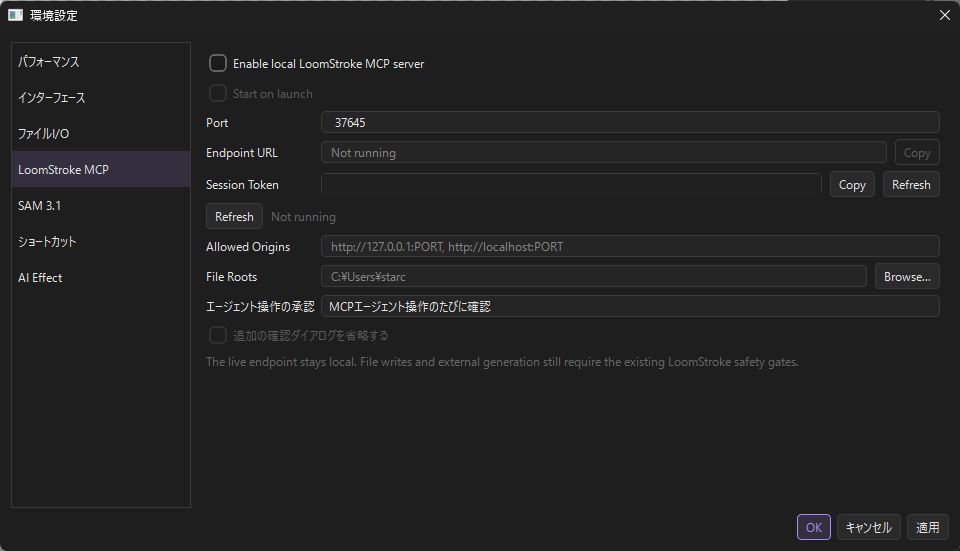This screenshot has width=960, height=551.
Task: Select the ファイルI/O category
Action: tap(101, 133)
